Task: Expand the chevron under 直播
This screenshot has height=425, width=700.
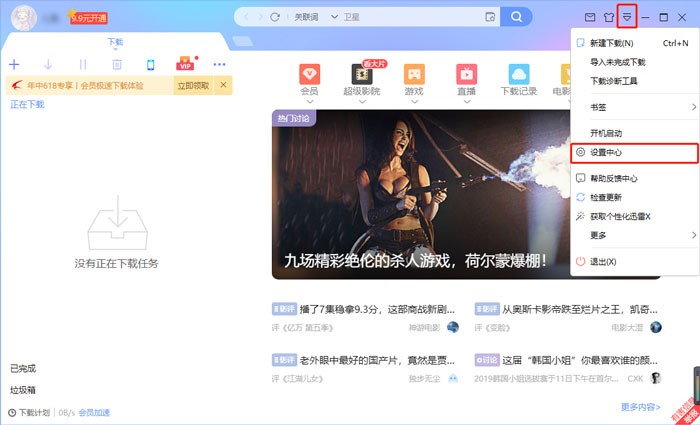Action: pyautogui.click(x=467, y=102)
